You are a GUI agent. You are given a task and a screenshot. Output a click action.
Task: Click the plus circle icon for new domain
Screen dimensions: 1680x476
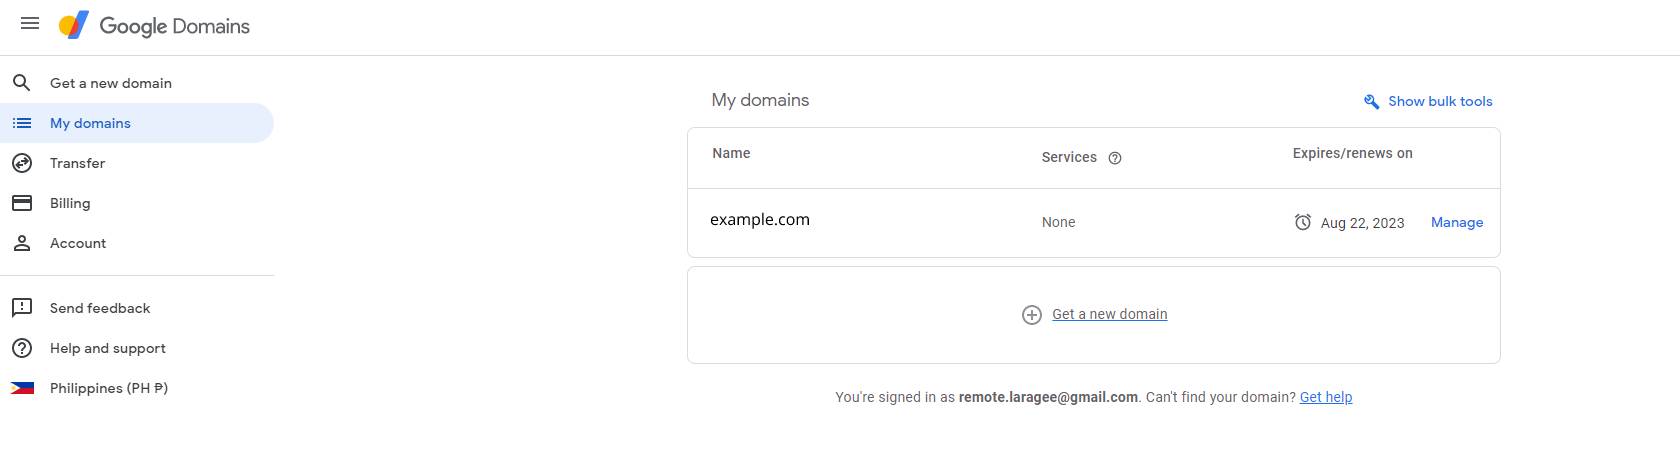(1032, 315)
